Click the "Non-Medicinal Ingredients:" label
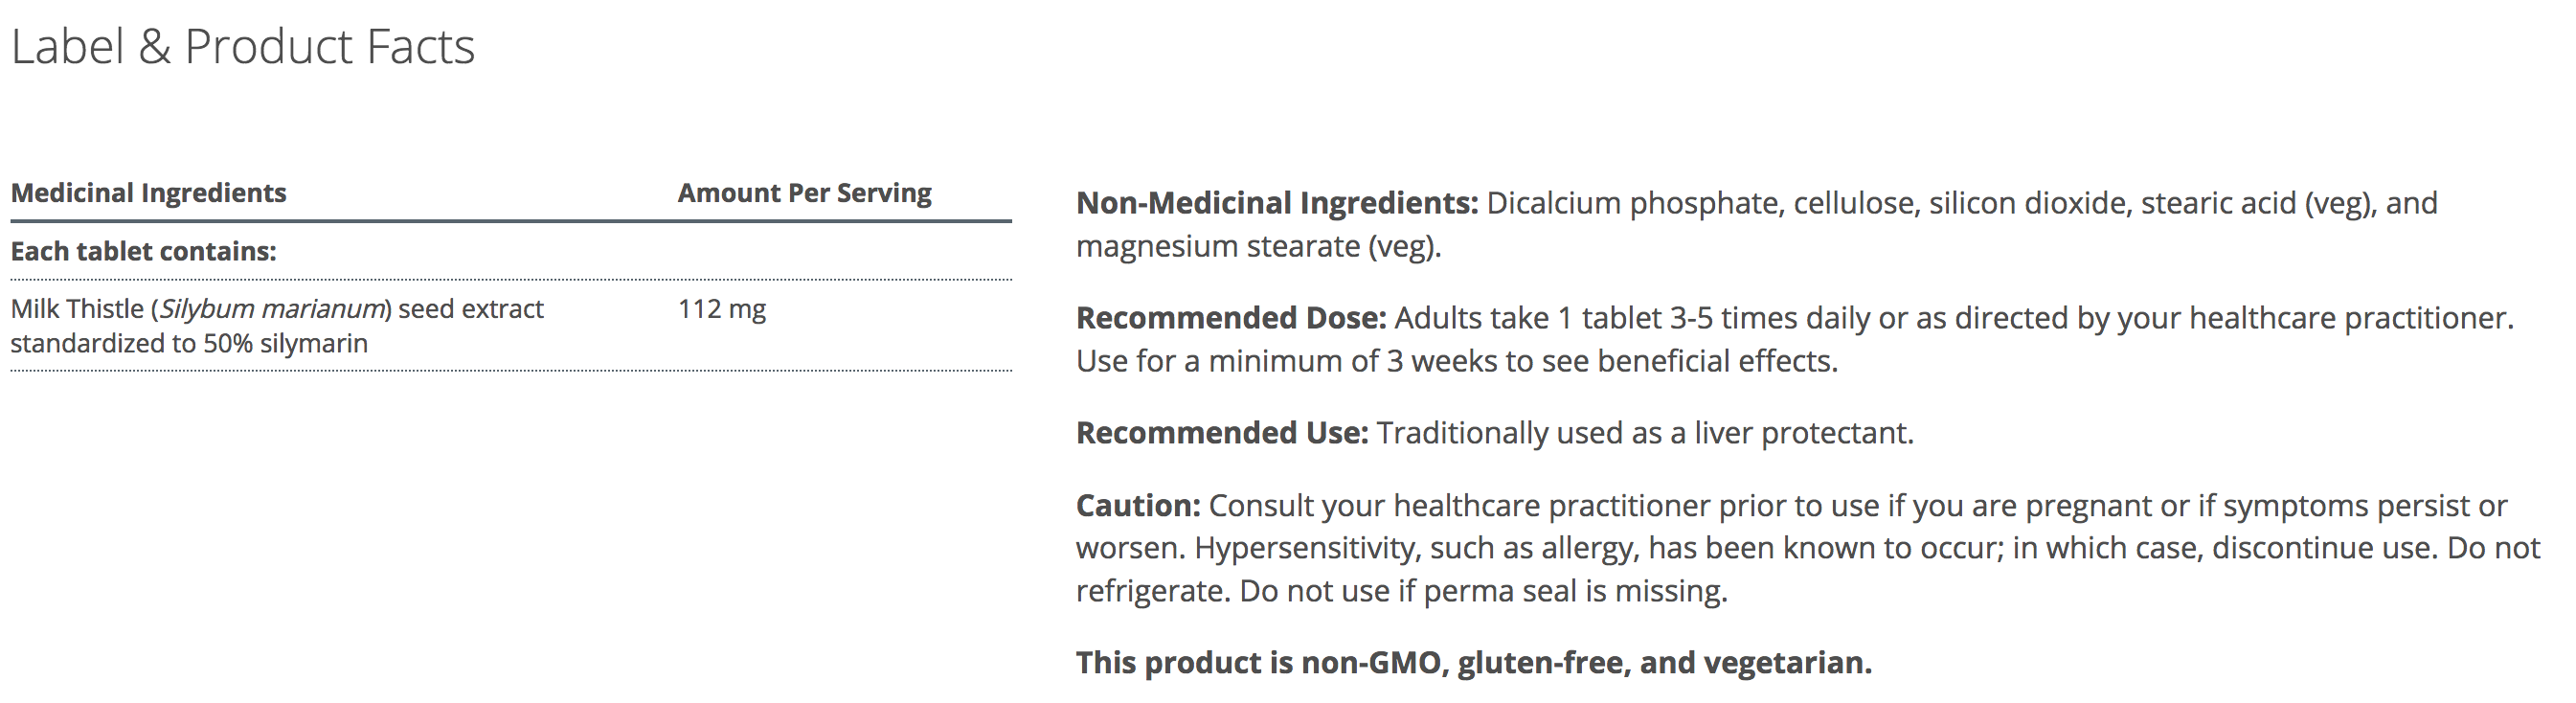Viewport: 2576px width, 703px height. click(1276, 203)
